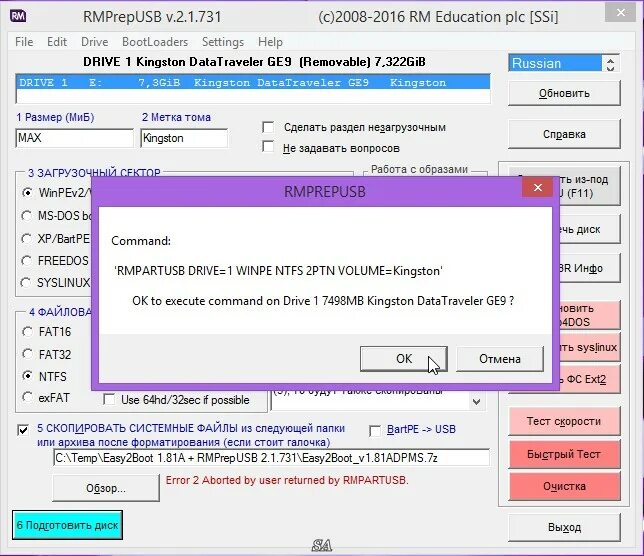Open the Help menu
This screenshot has height=556, width=644.
[270, 42]
